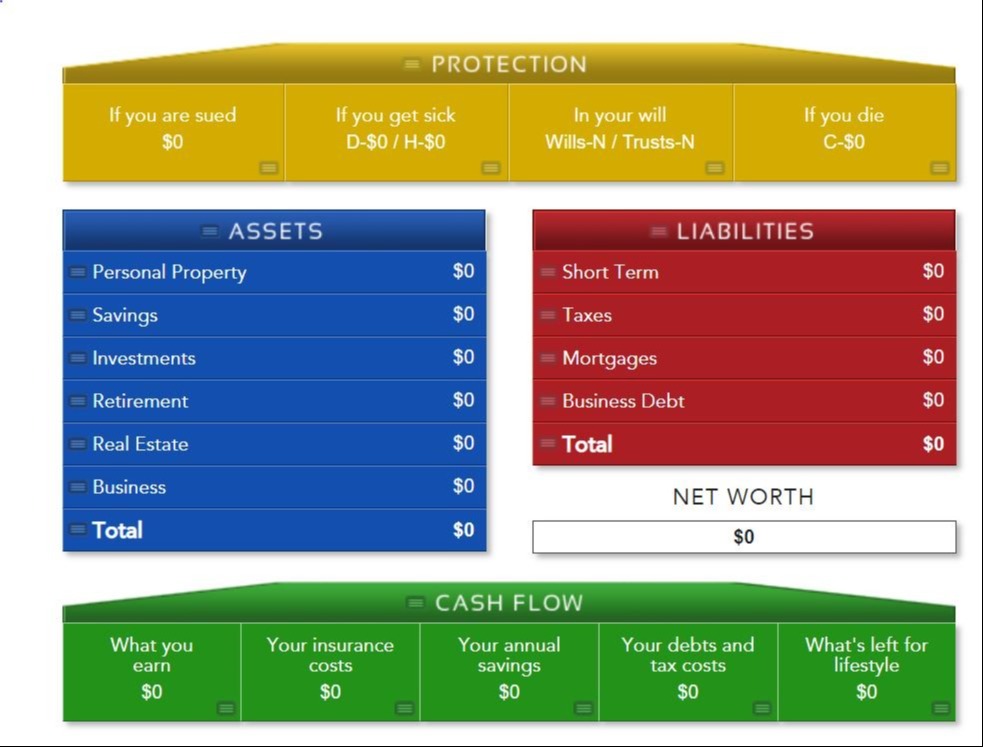Click the Net Worth value field
Viewport: 983px width, 747px height.
[x=743, y=537]
